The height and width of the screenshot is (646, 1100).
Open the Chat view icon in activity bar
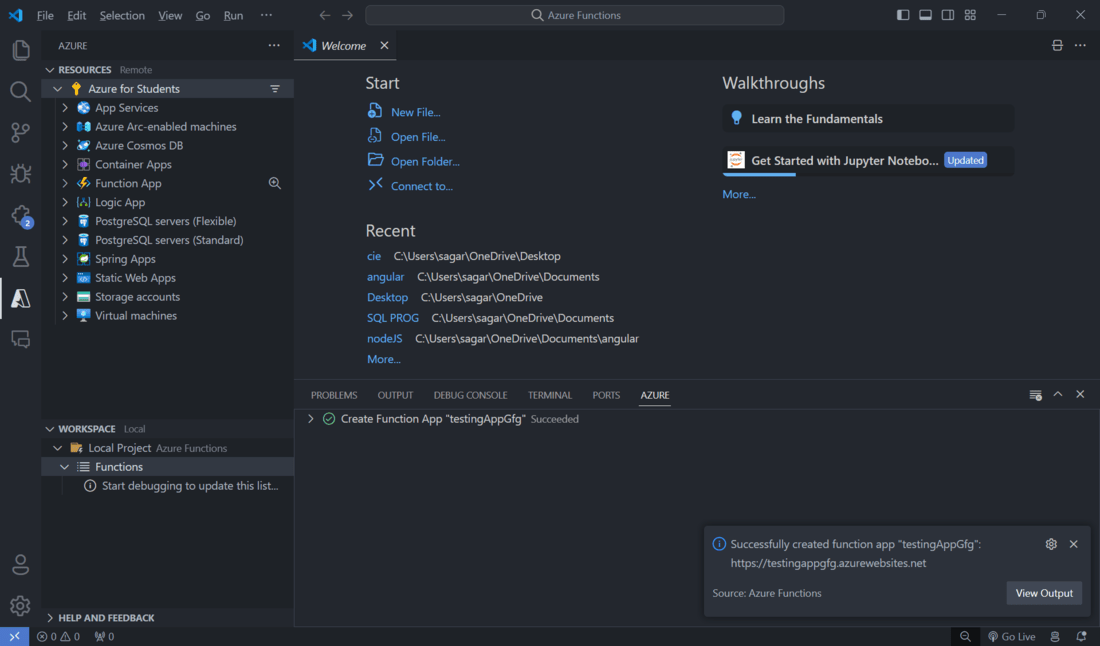[20, 339]
